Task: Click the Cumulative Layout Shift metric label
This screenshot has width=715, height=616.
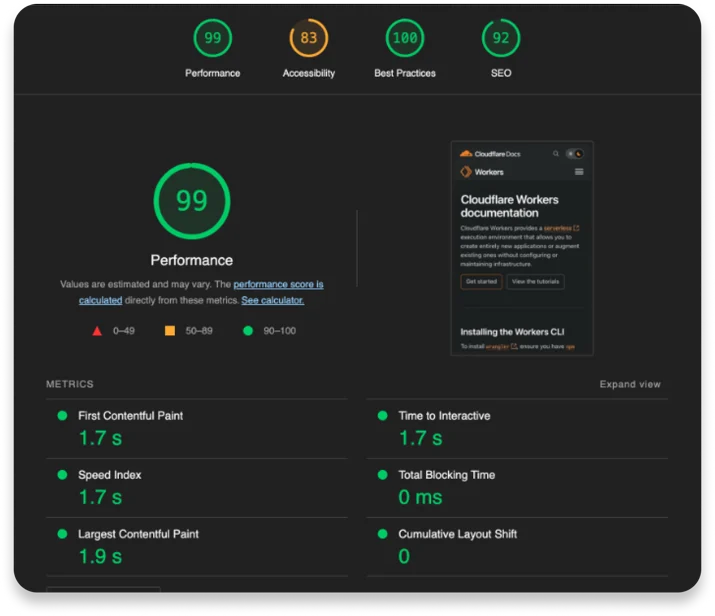Action: pyautogui.click(x=457, y=534)
